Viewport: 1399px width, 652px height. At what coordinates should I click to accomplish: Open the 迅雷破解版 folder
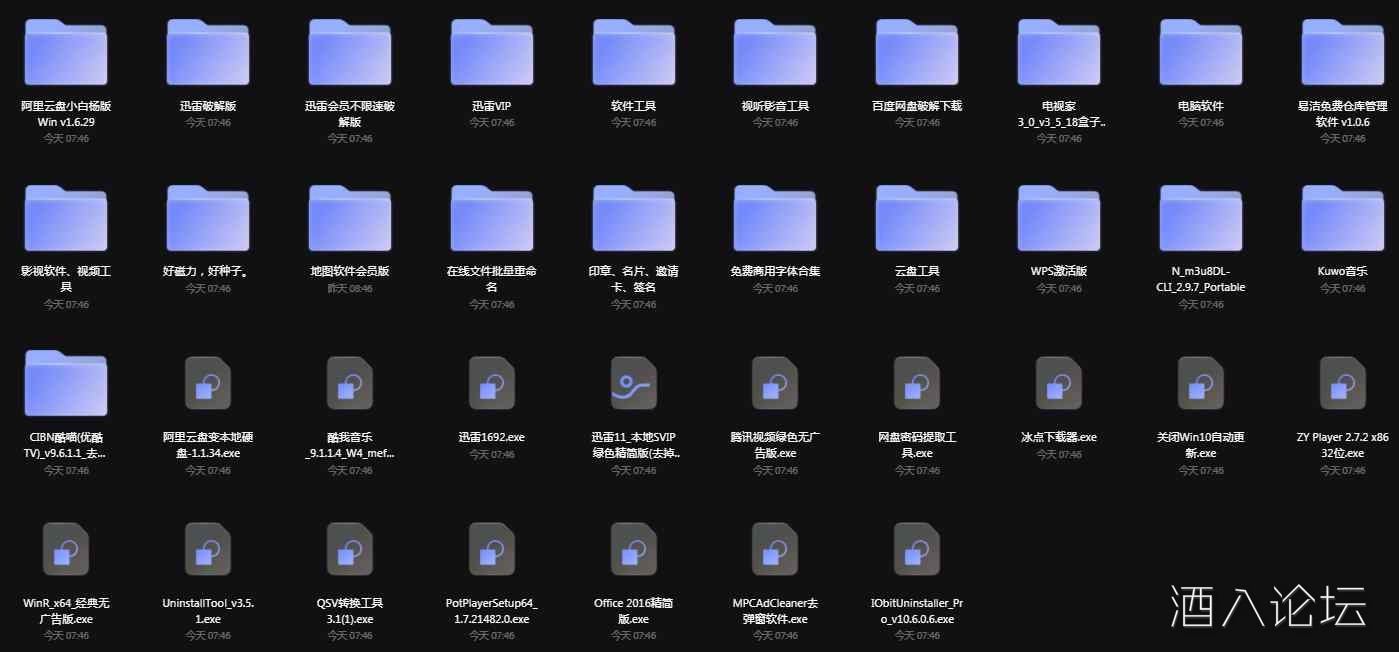pyautogui.click(x=207, y=52)
